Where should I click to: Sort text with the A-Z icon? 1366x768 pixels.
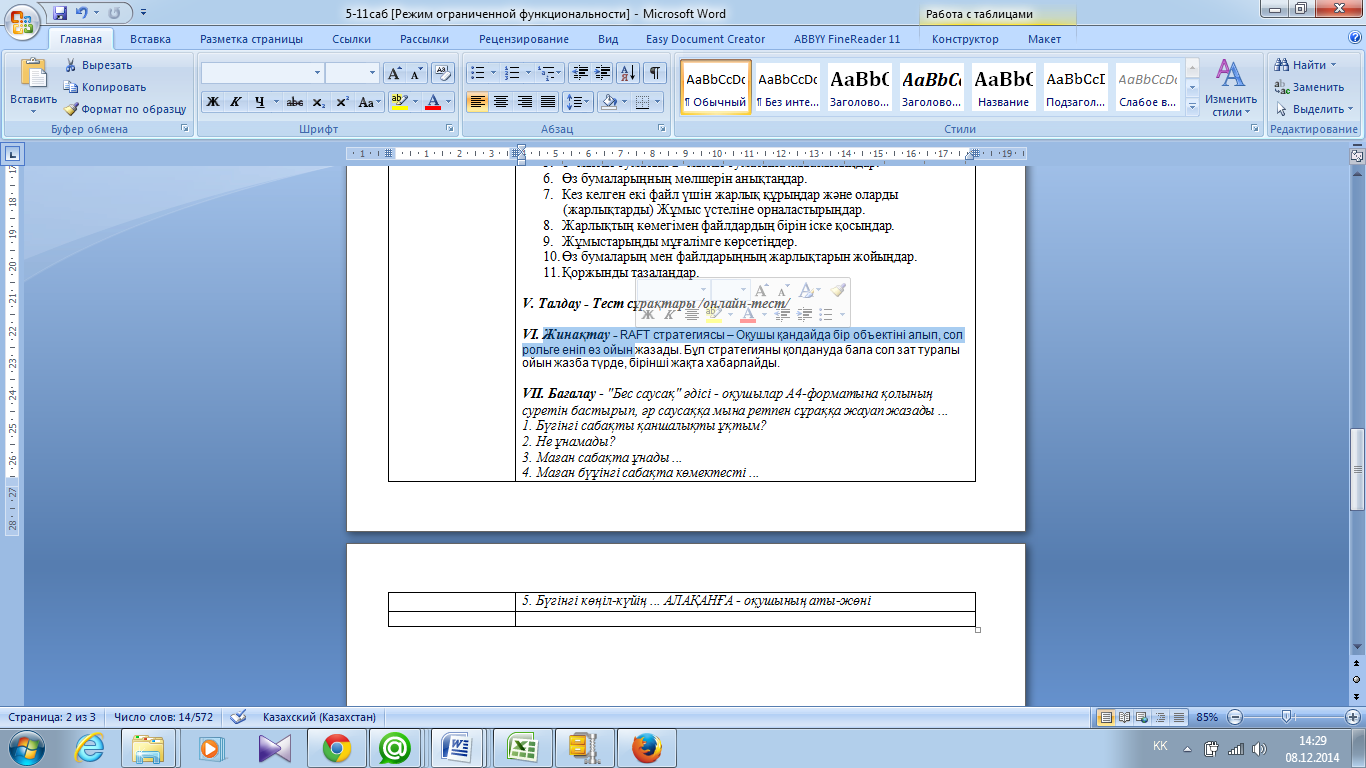tap(628, 73)
